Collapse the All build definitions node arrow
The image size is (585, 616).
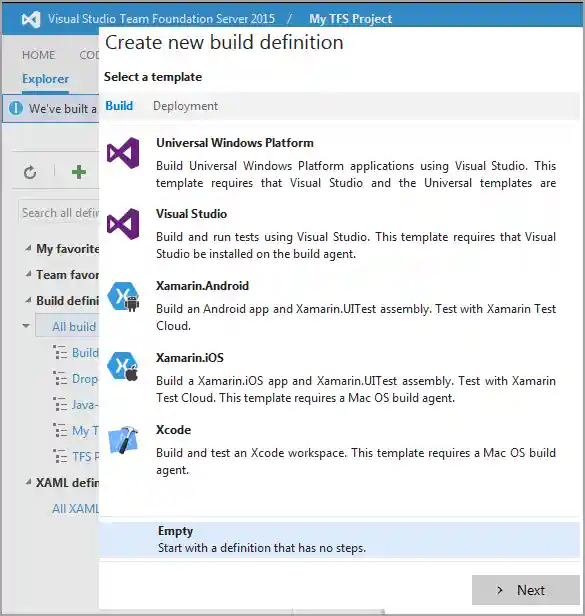[x=26, y=326]
